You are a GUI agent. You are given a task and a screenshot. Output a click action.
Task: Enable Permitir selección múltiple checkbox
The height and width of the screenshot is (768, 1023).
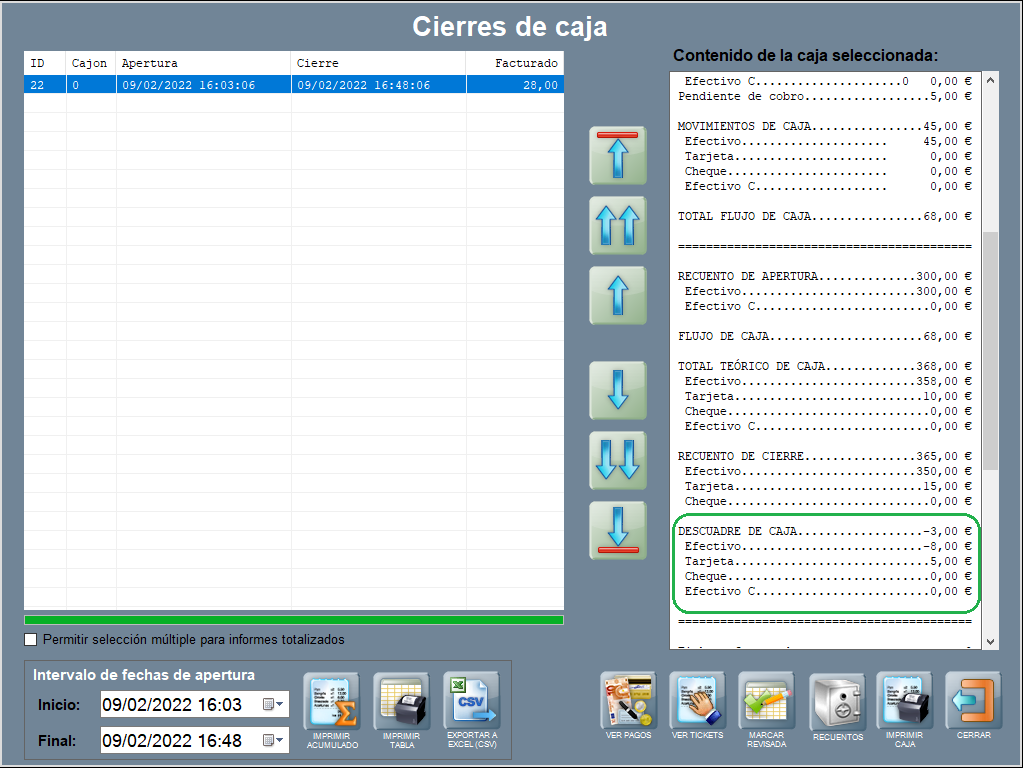(31, 639)
